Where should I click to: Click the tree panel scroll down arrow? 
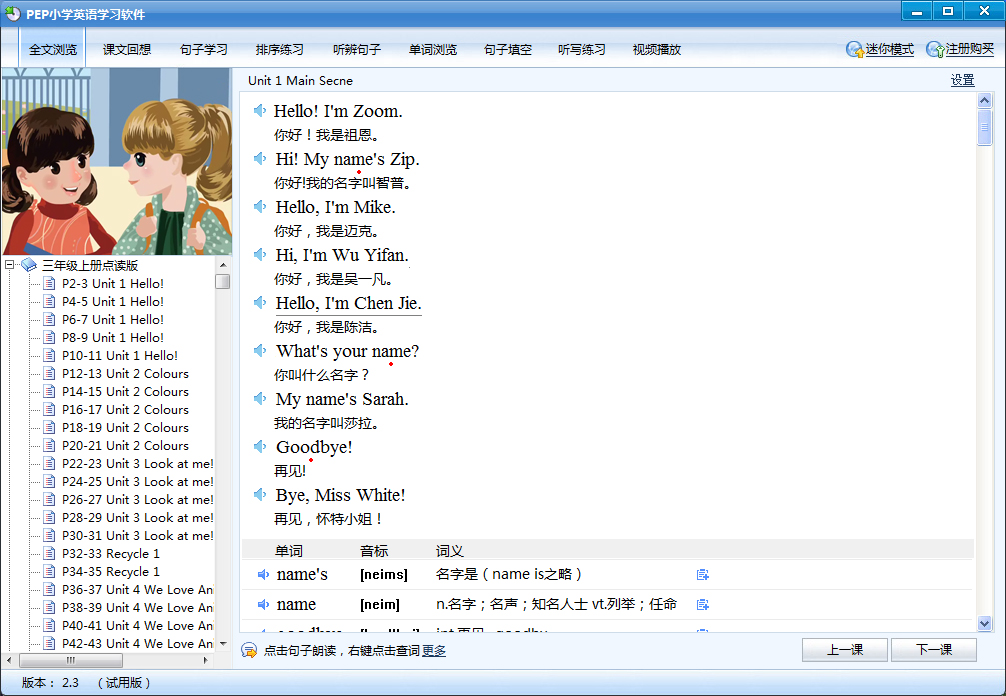223,644
